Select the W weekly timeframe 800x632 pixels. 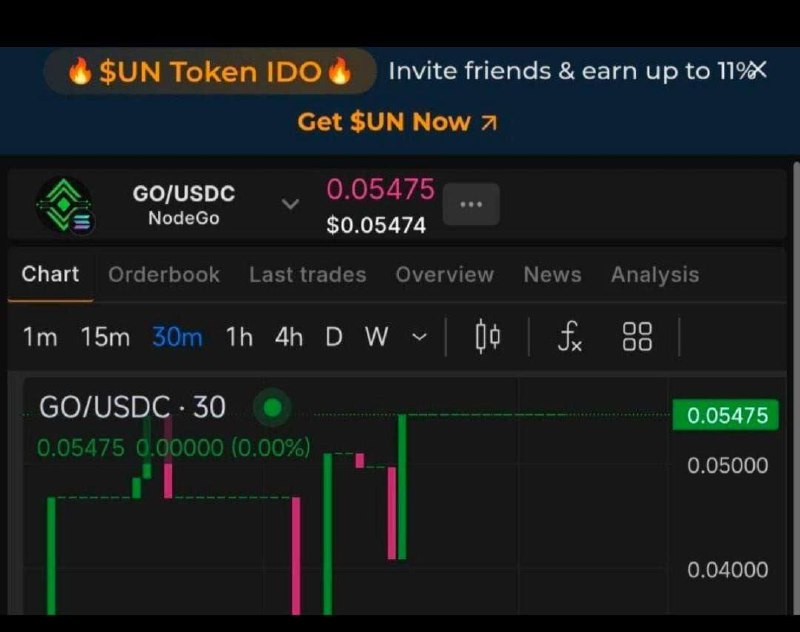[x=377, y=337]
